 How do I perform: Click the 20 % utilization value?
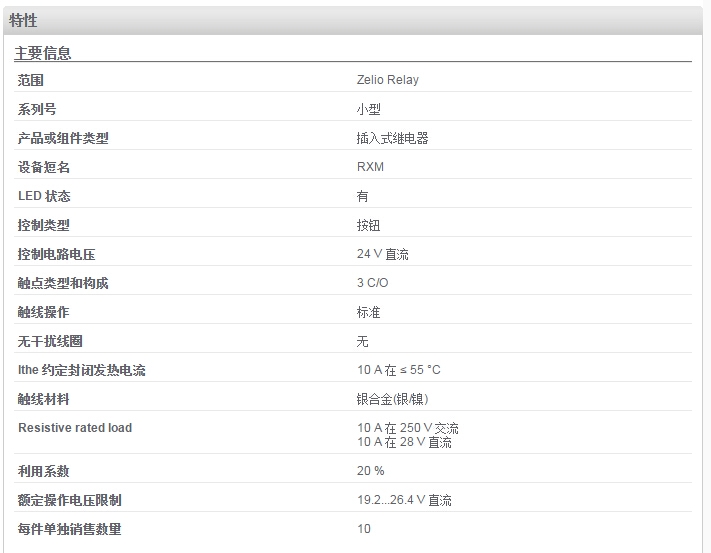[x=370, y=471]
